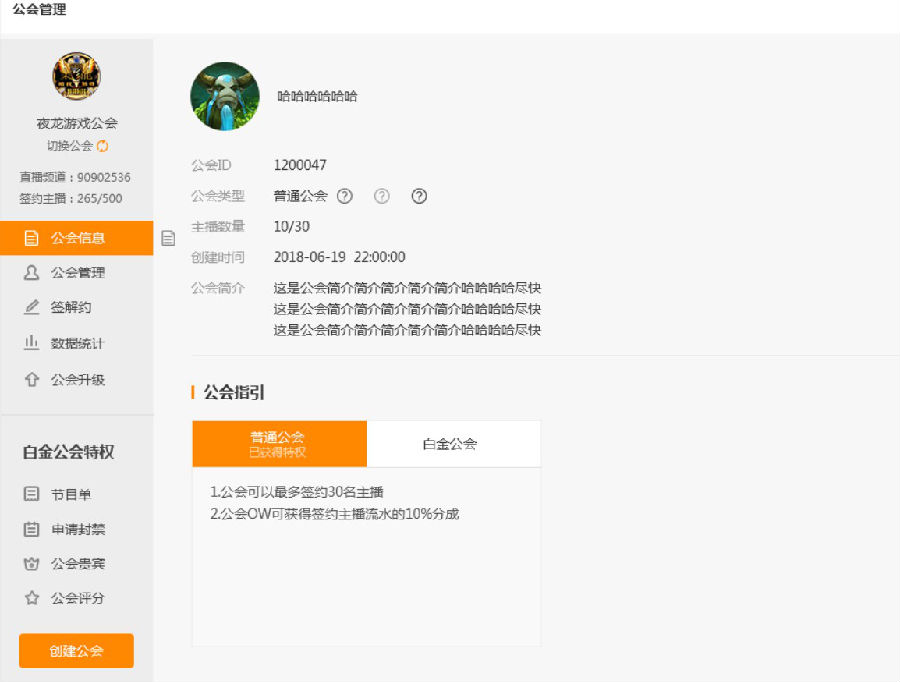Select the orange 普通公会 tab
This screenshot has height=682, width=900.
(279, 444)
